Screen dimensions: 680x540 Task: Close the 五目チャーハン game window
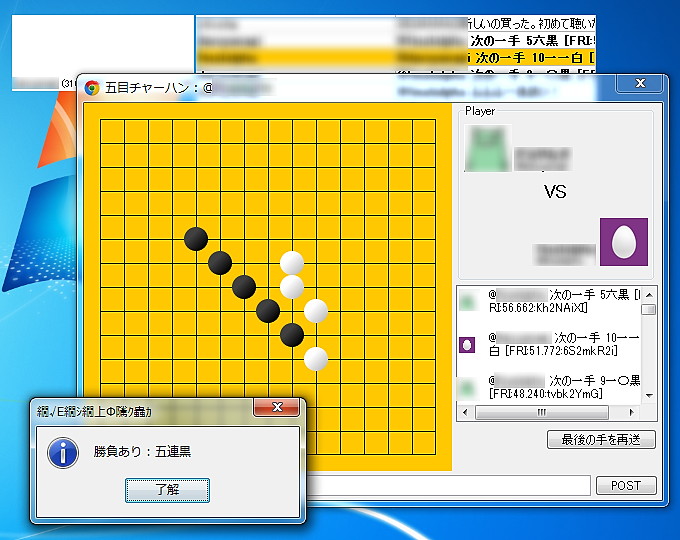(641, 83)
